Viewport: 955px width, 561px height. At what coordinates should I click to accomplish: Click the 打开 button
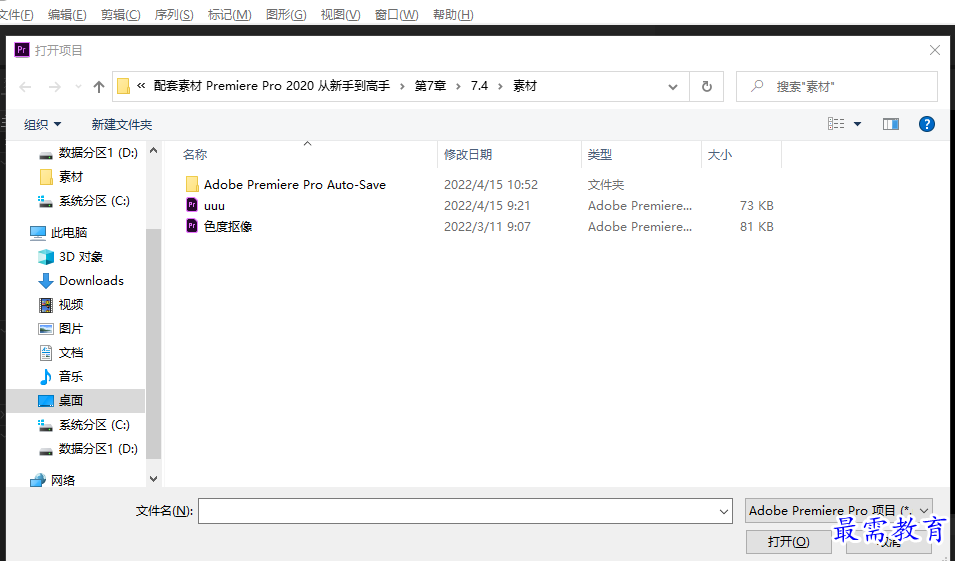coord(789,542)
